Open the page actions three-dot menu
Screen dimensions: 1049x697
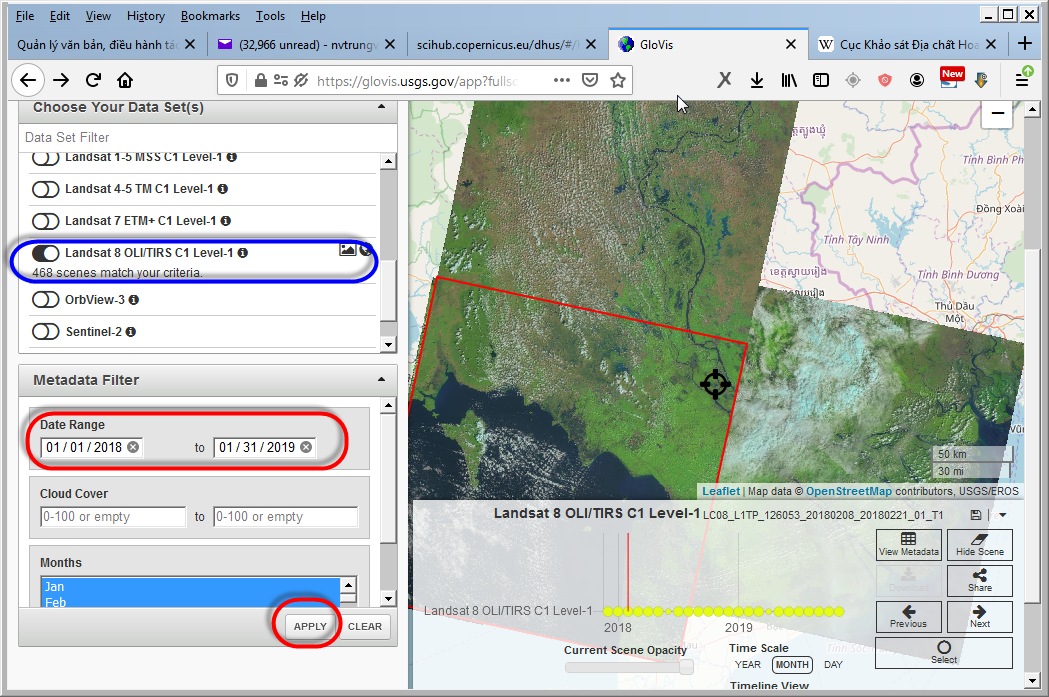click(x=562, y=80)
